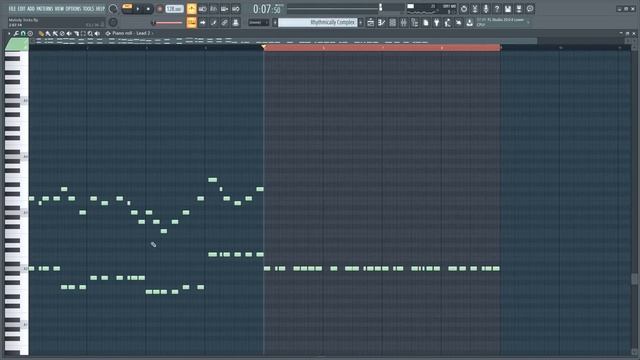640x360 pixels.
Task: Toggle countdown before recording
Action: click(x=213, y=9)
